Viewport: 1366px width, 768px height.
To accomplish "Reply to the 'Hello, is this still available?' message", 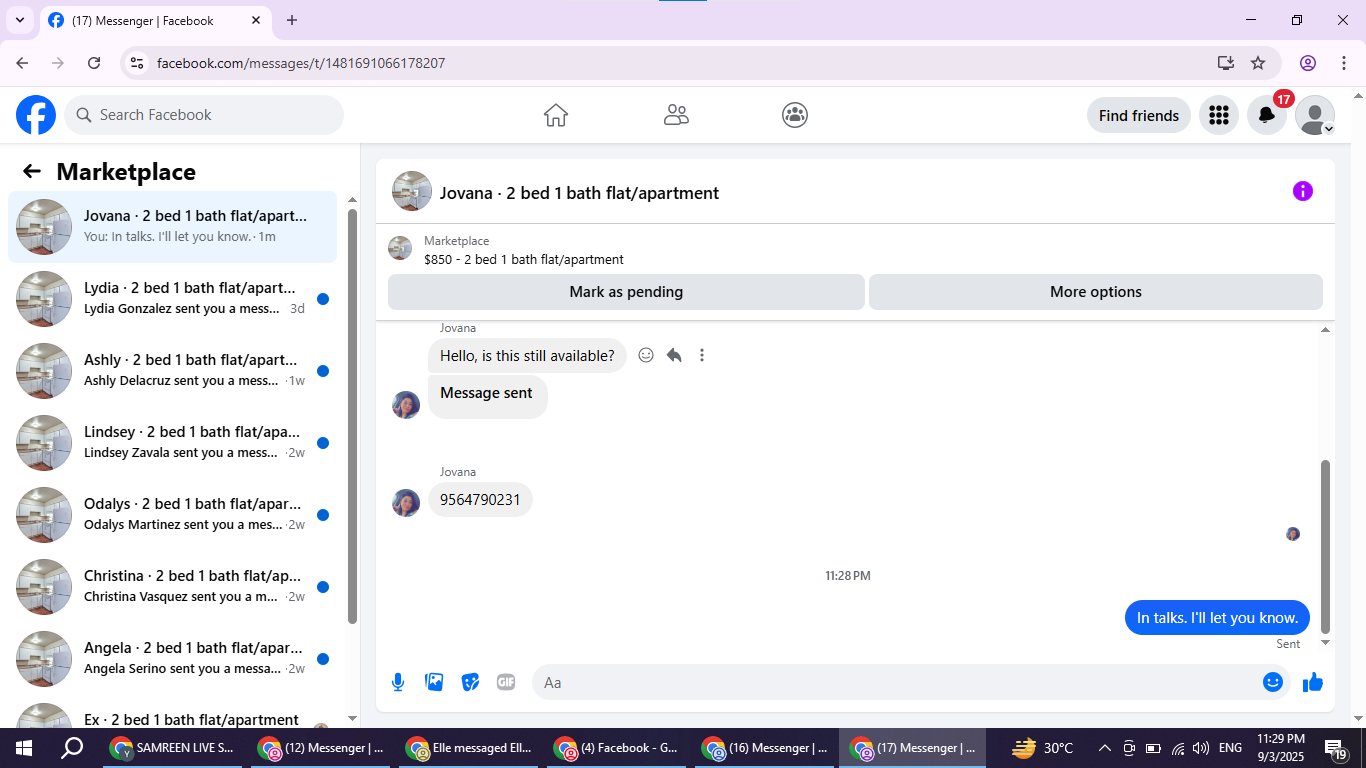I will pos(674,355).
